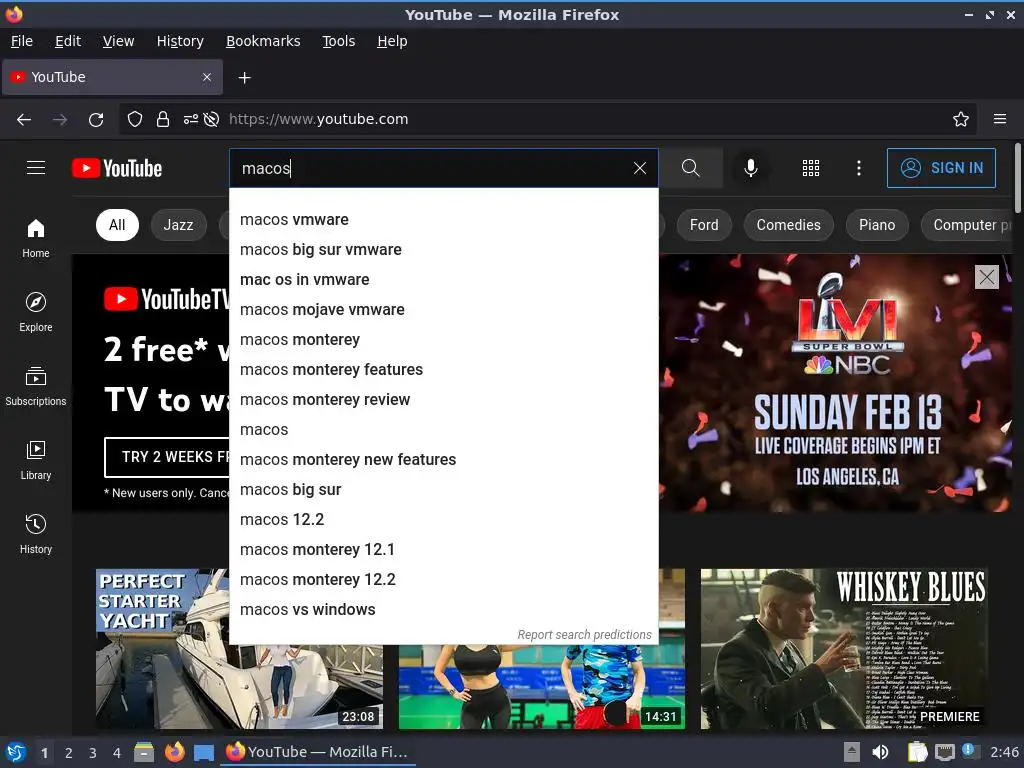Open the View menu

click(x=118, y=41)
